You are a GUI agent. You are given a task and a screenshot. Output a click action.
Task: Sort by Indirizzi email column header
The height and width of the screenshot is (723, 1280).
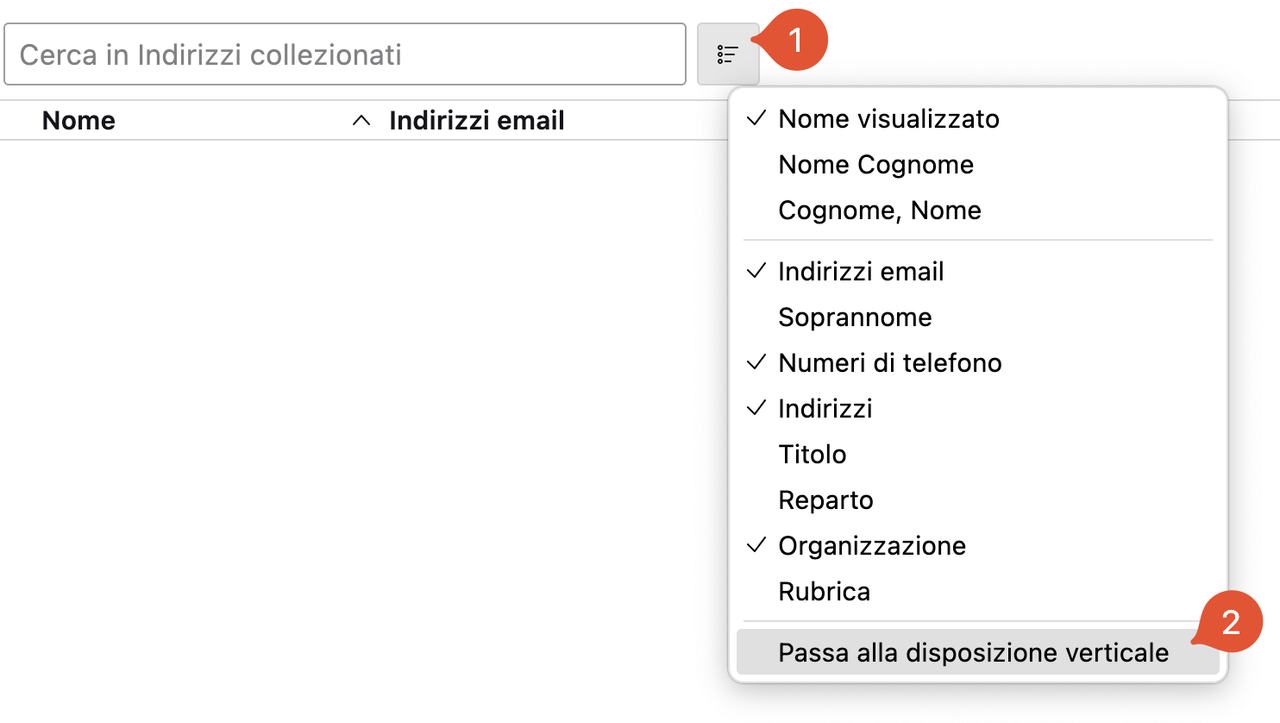point(477,121)
